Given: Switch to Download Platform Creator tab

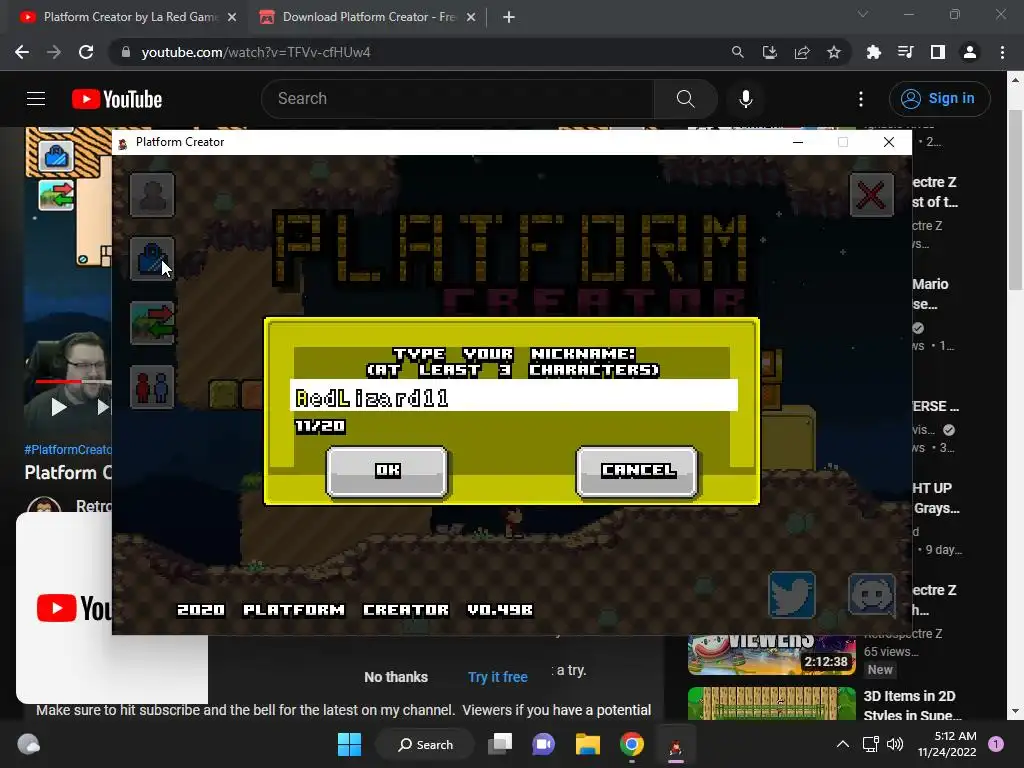Looking at the screenshot, I should pyautogui.click(x=368, y=17).
